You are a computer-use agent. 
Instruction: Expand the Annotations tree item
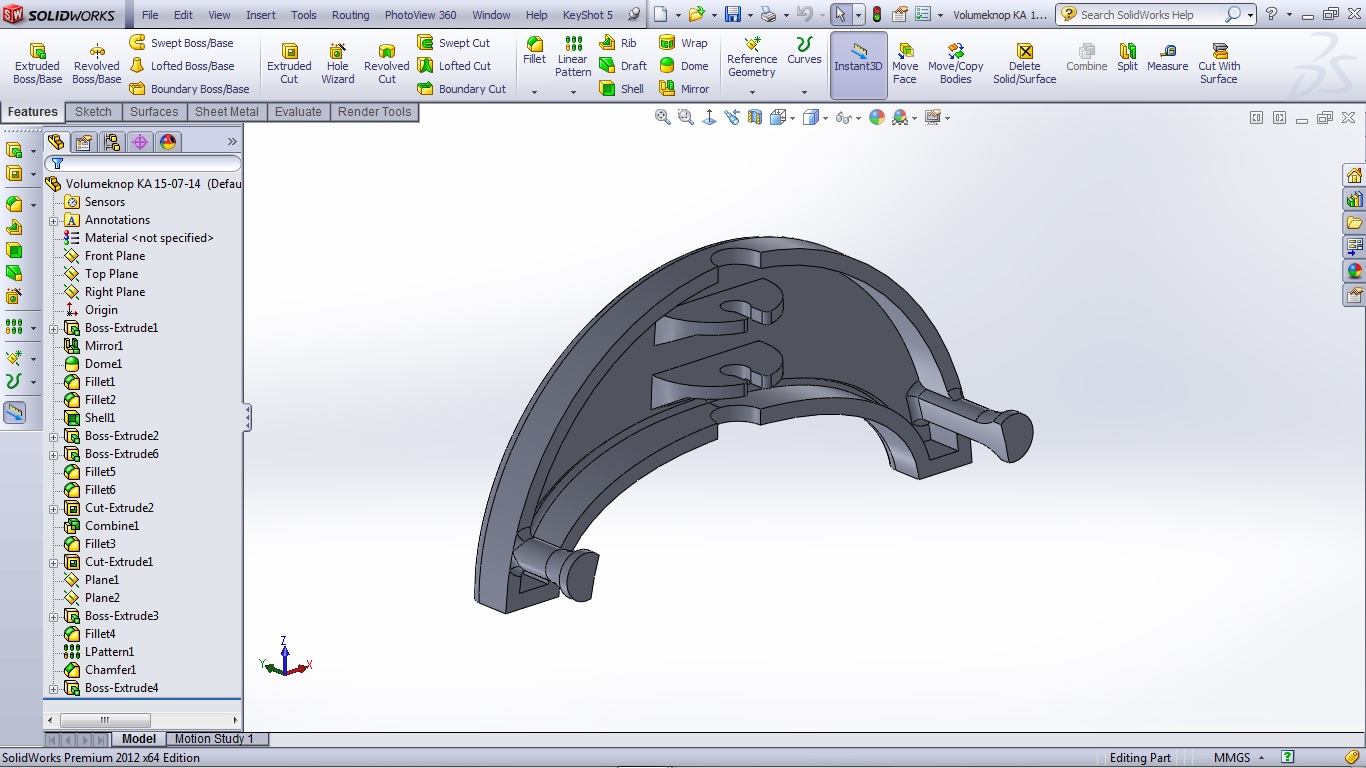pos(54,220)
